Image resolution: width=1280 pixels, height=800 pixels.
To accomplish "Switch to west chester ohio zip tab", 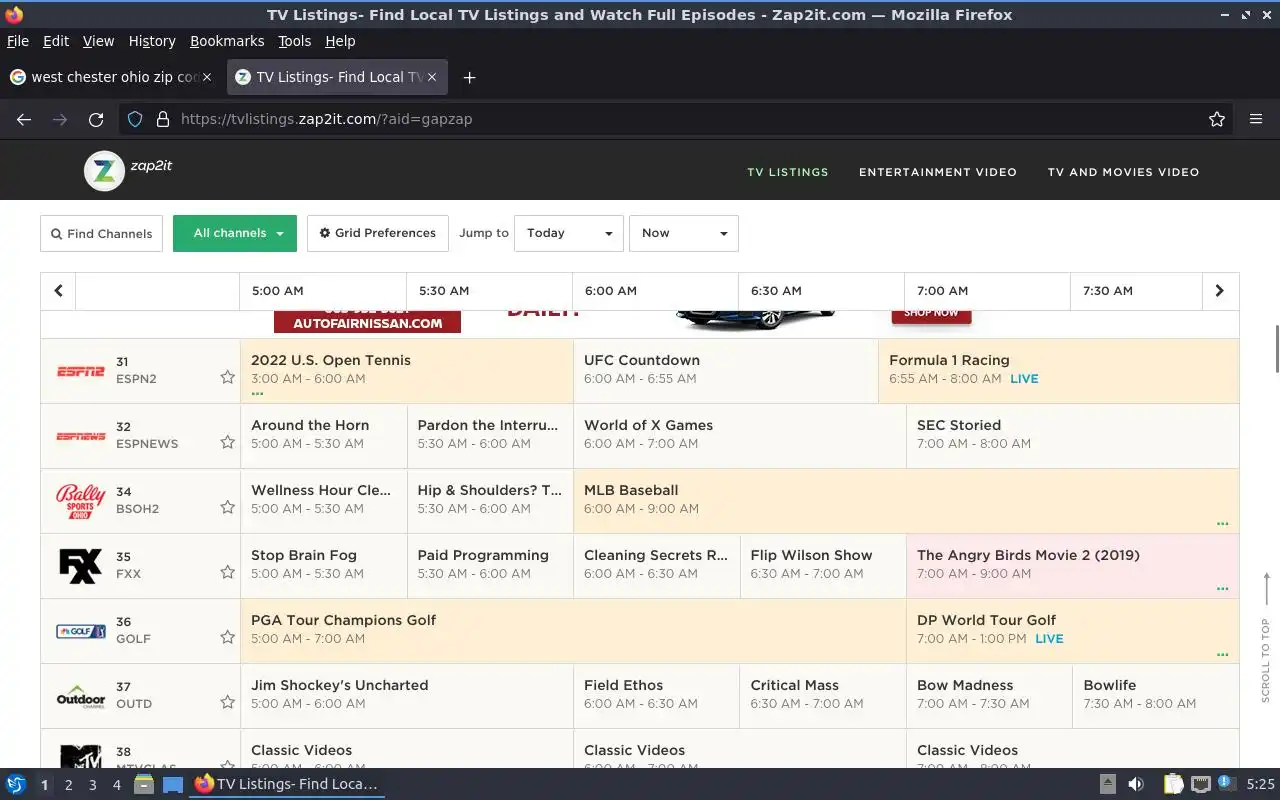I will click(x=110, y=77).
